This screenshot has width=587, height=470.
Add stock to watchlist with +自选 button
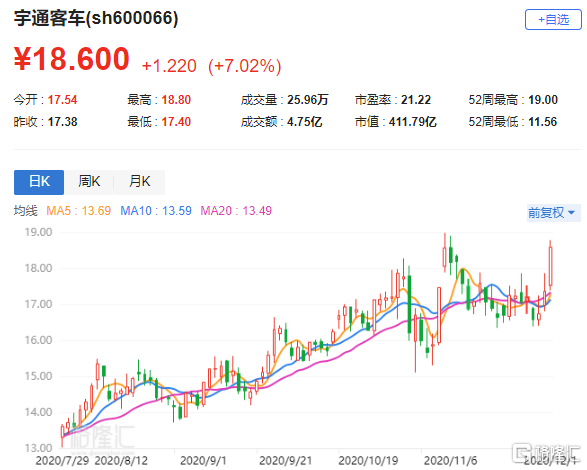tap(553, 19)
